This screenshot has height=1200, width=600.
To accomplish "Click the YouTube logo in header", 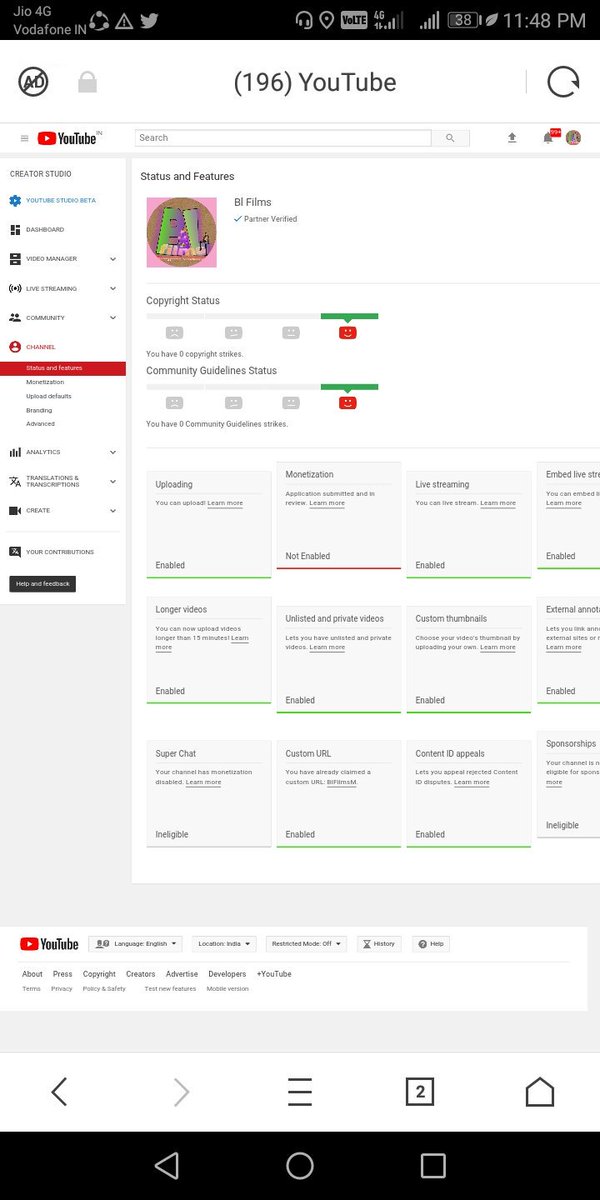I will 67,138.
